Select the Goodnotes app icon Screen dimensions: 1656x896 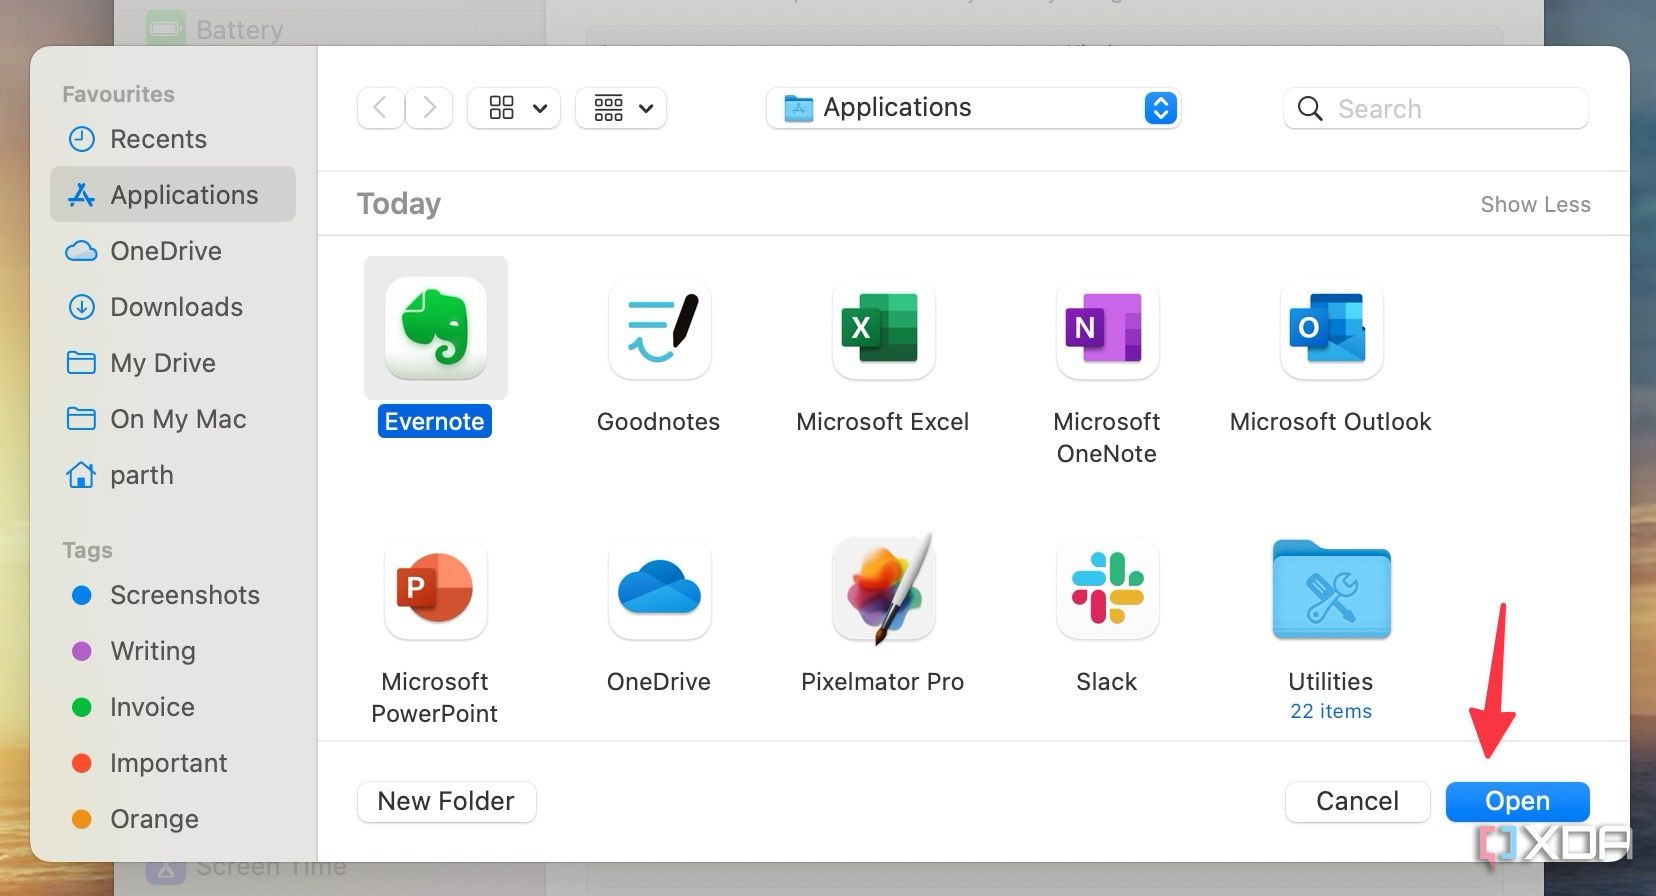tap(659, 328)
